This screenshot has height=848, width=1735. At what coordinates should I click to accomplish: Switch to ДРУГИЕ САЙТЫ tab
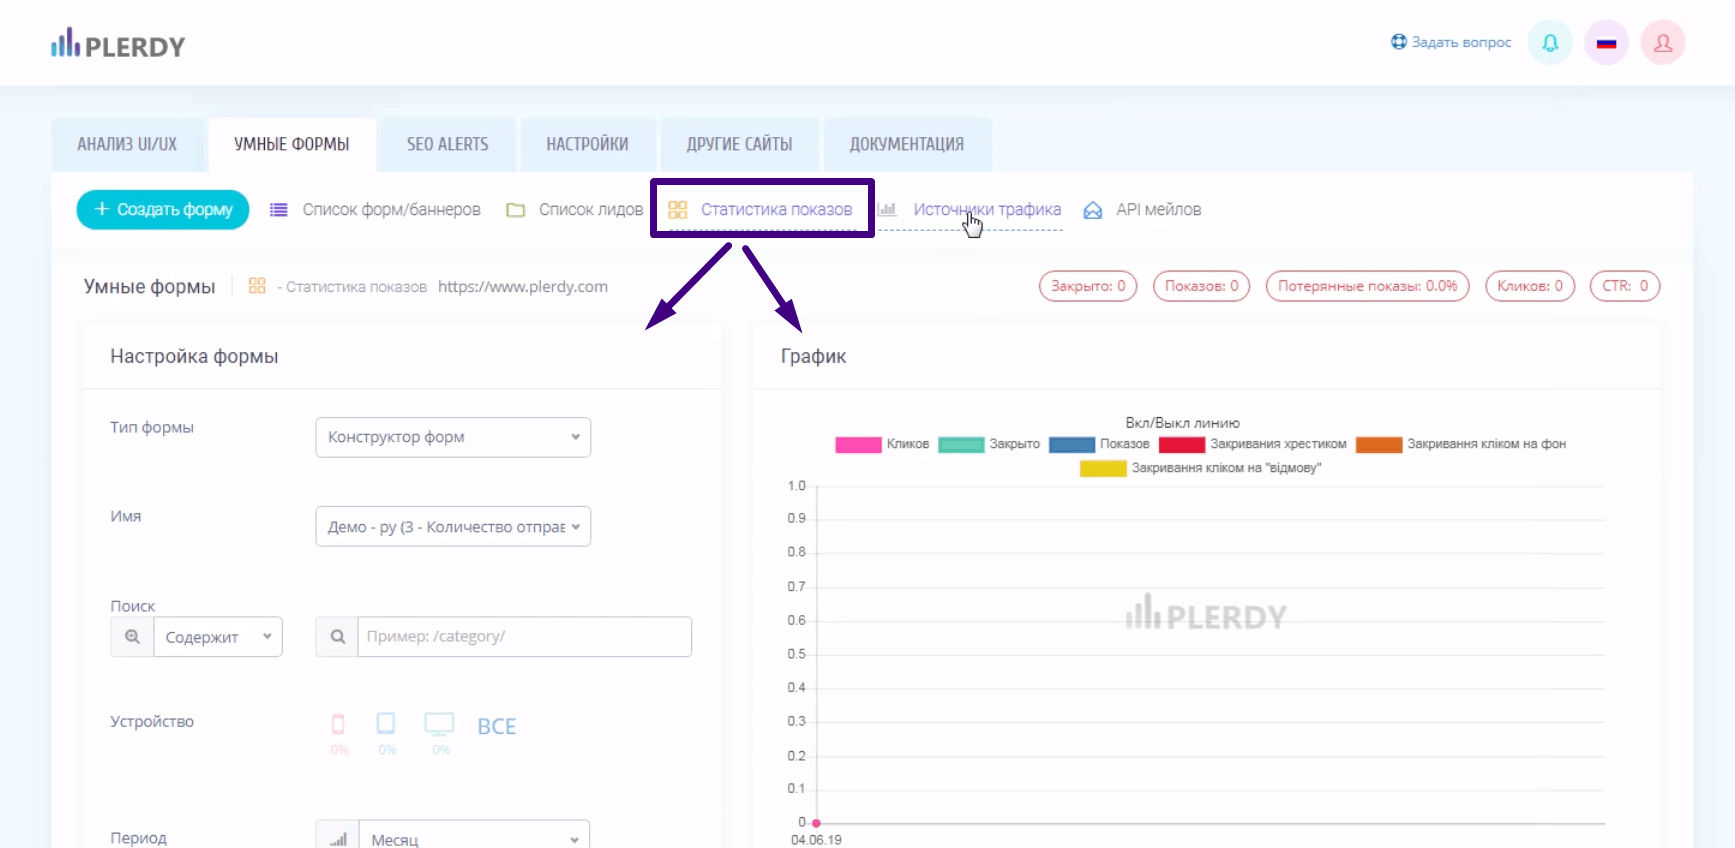pos(739,144)
